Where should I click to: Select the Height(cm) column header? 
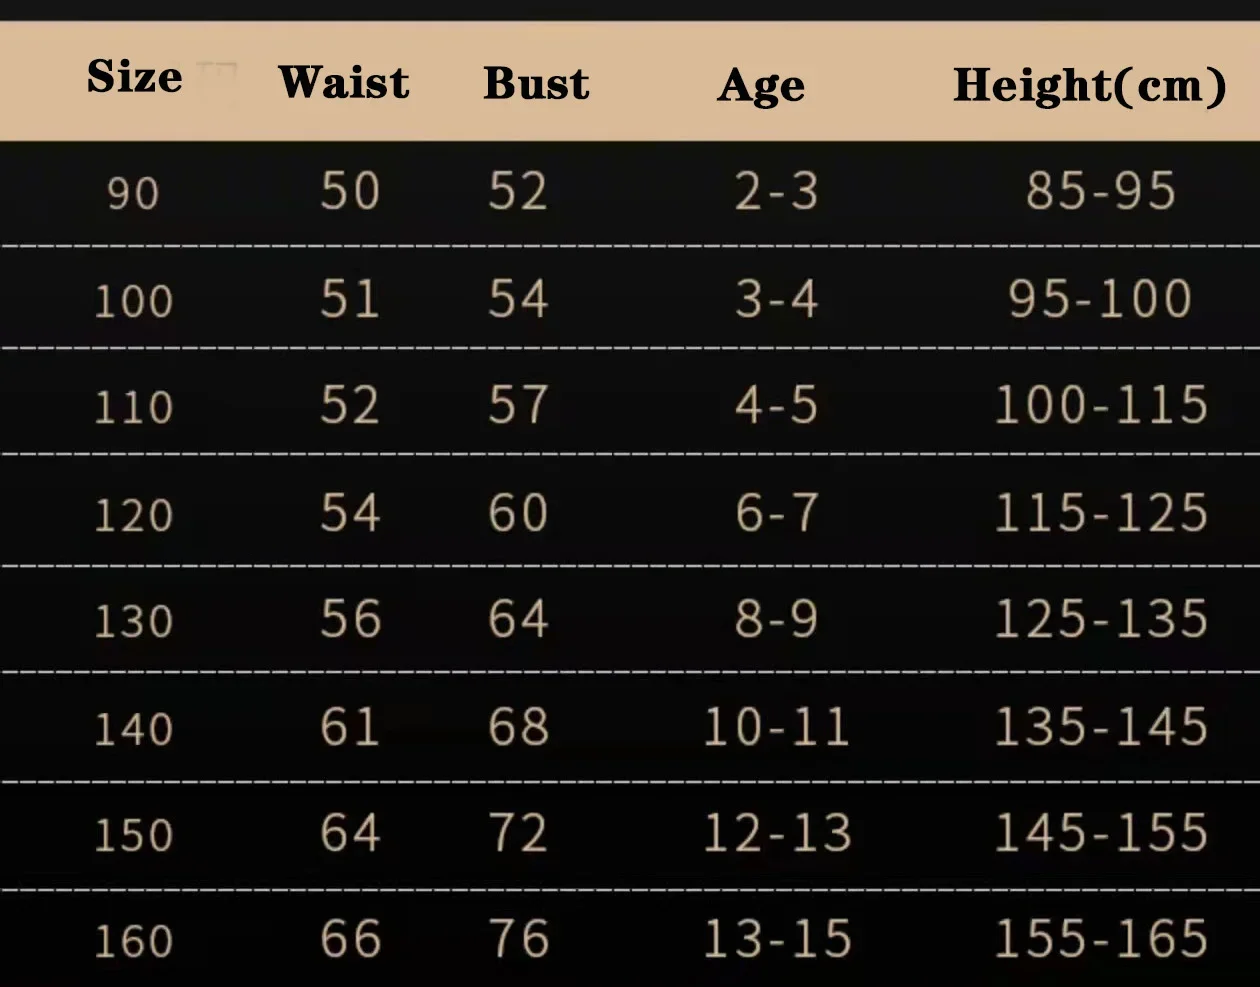[1090, 85]
